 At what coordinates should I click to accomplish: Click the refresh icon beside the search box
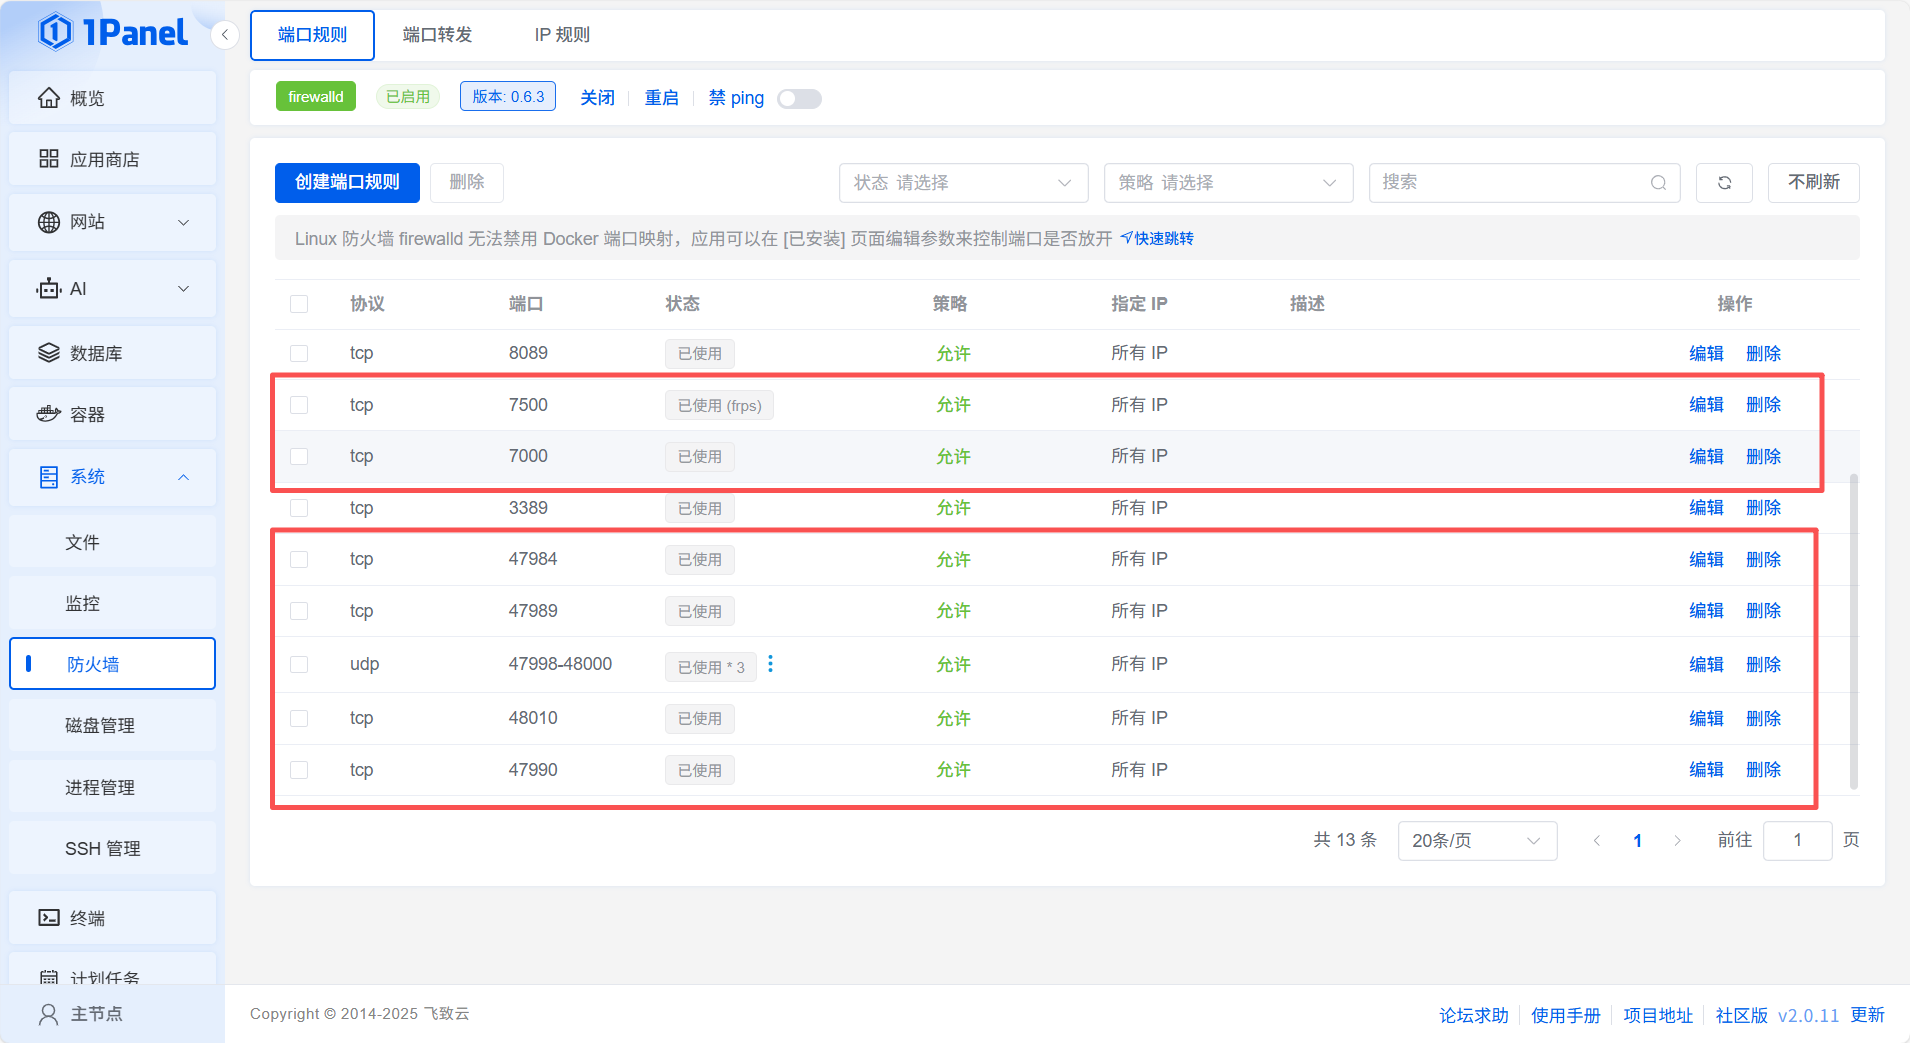(1724, 183)
